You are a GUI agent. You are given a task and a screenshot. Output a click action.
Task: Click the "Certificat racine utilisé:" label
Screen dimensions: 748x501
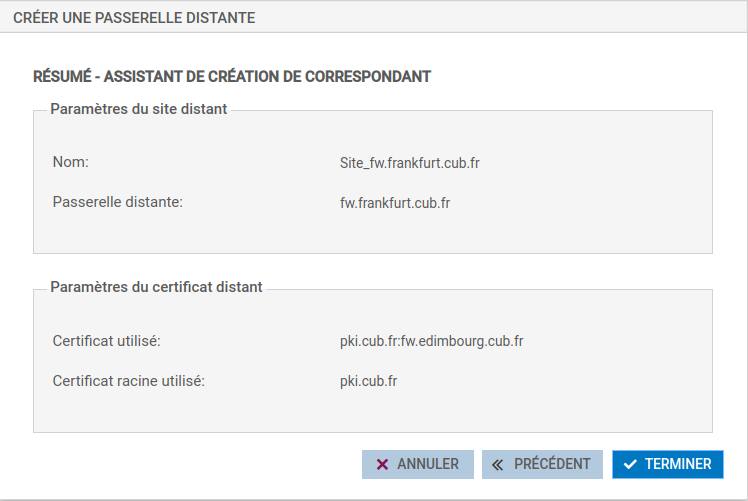click(x=129, y=381)
